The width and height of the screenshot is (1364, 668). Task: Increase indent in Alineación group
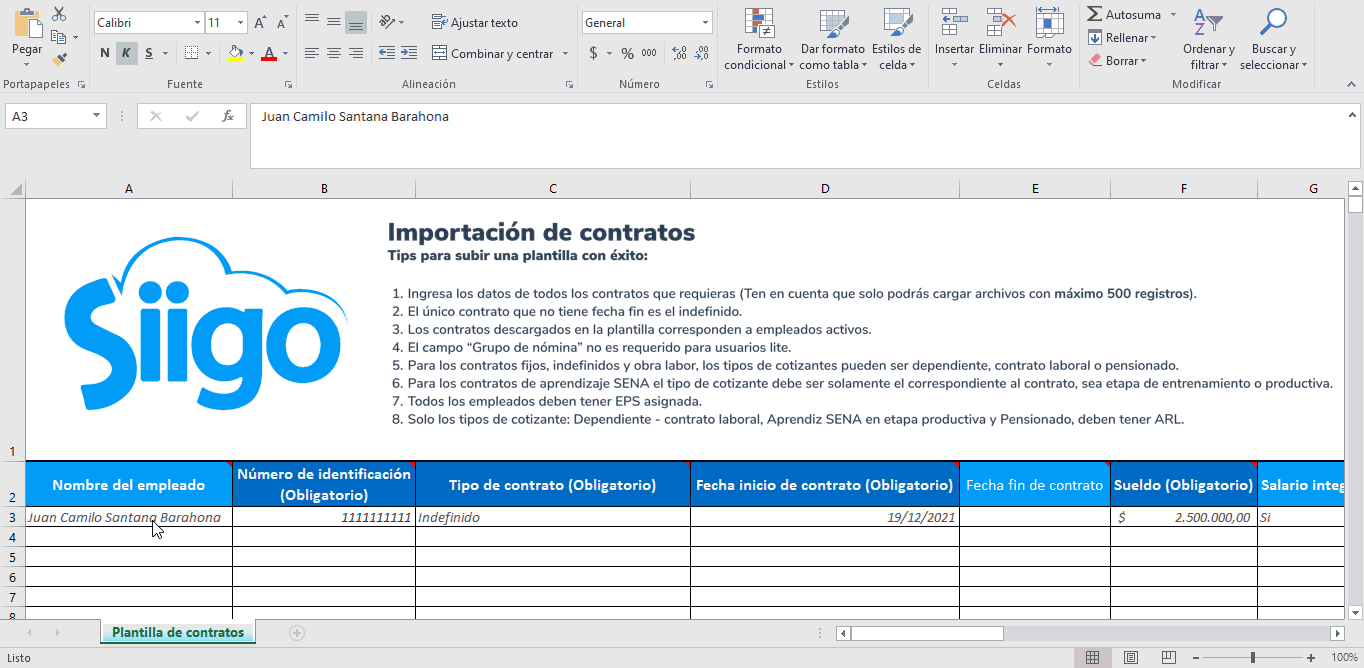point(408,53)
